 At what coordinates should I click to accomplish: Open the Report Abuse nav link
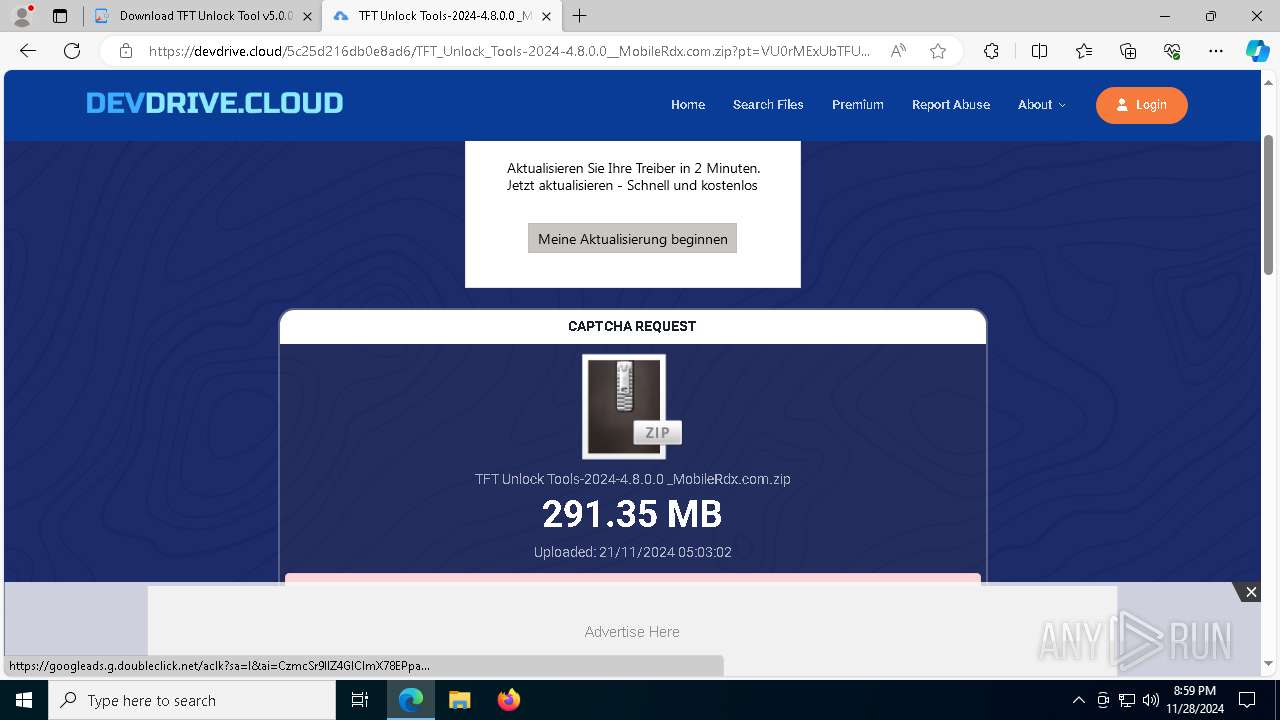[951, 105]
